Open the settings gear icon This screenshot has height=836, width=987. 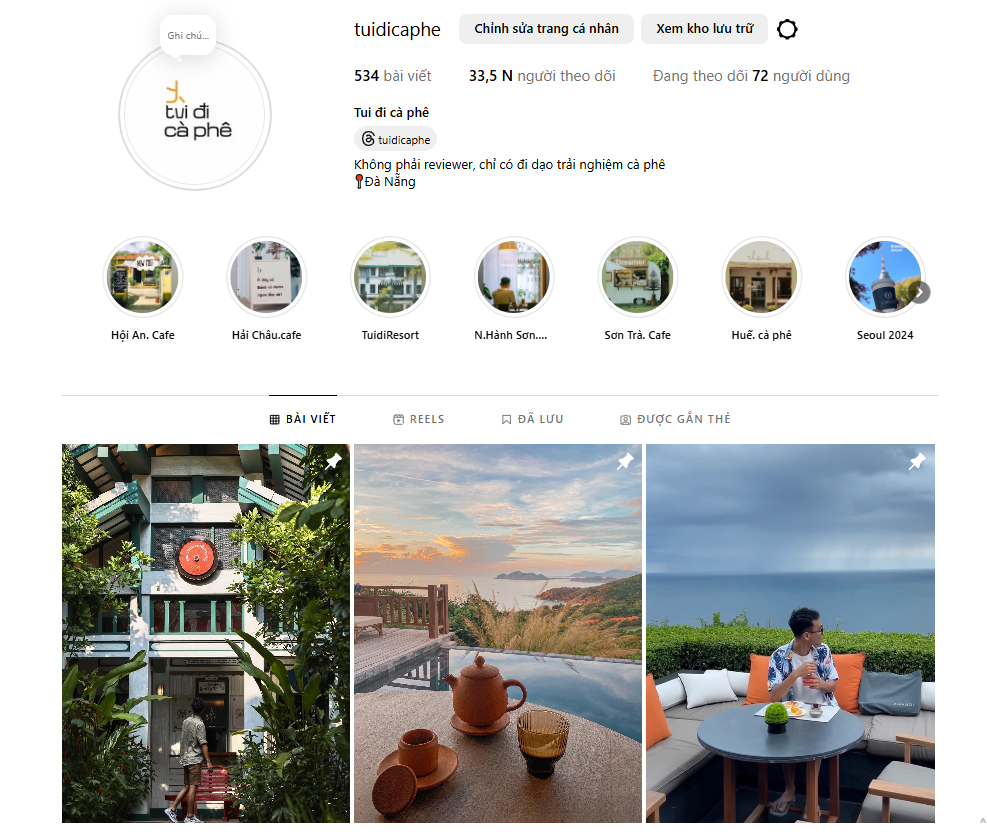pyautogui.click(x=787, y=29)
